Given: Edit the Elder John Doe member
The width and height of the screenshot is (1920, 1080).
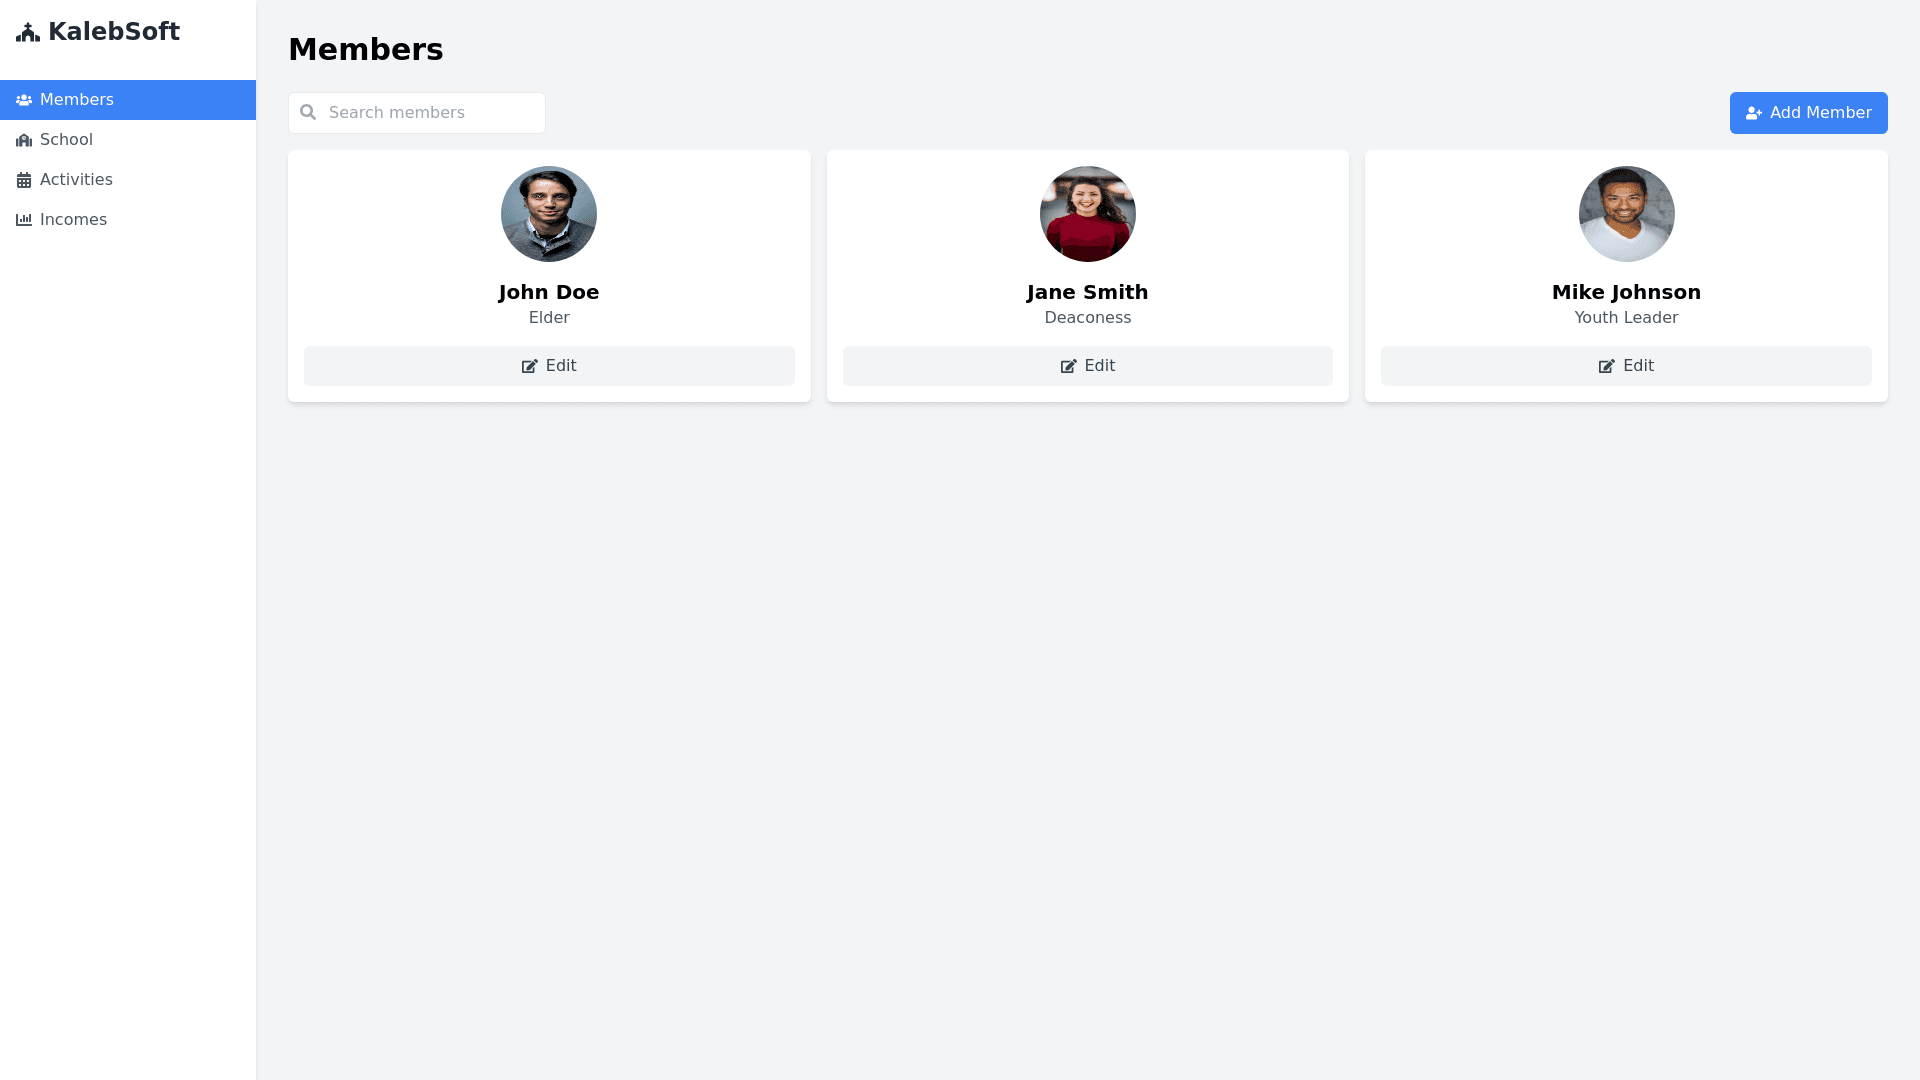Looking at the screenshot, I should [x=549, y=366].
